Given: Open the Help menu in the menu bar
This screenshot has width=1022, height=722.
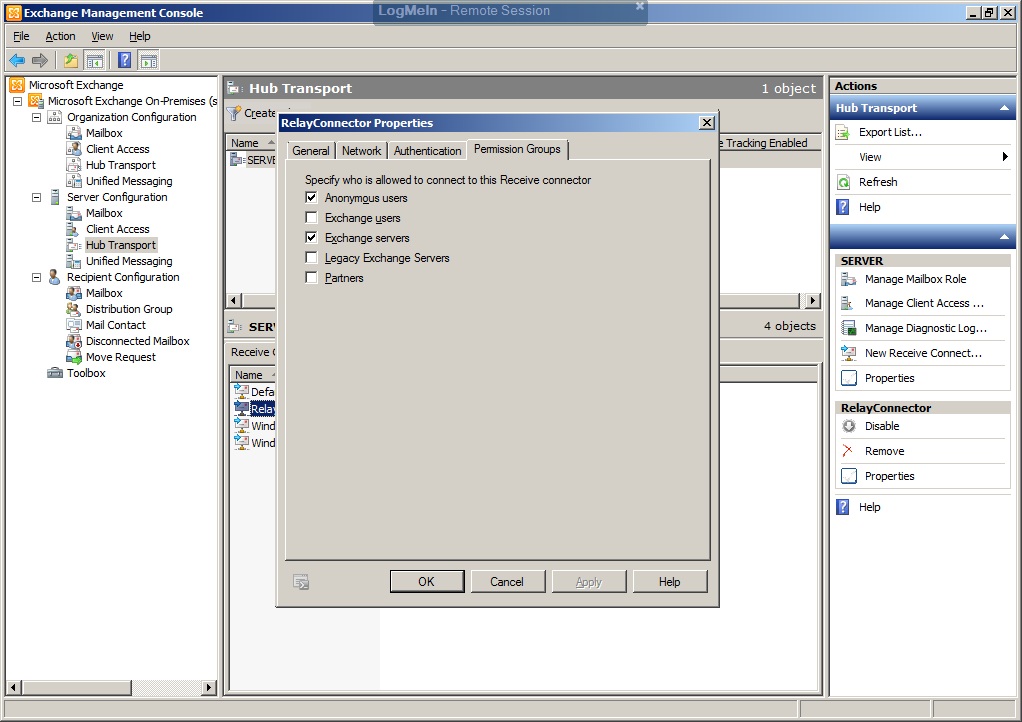Looking at the screenshot, I should 139,36.
